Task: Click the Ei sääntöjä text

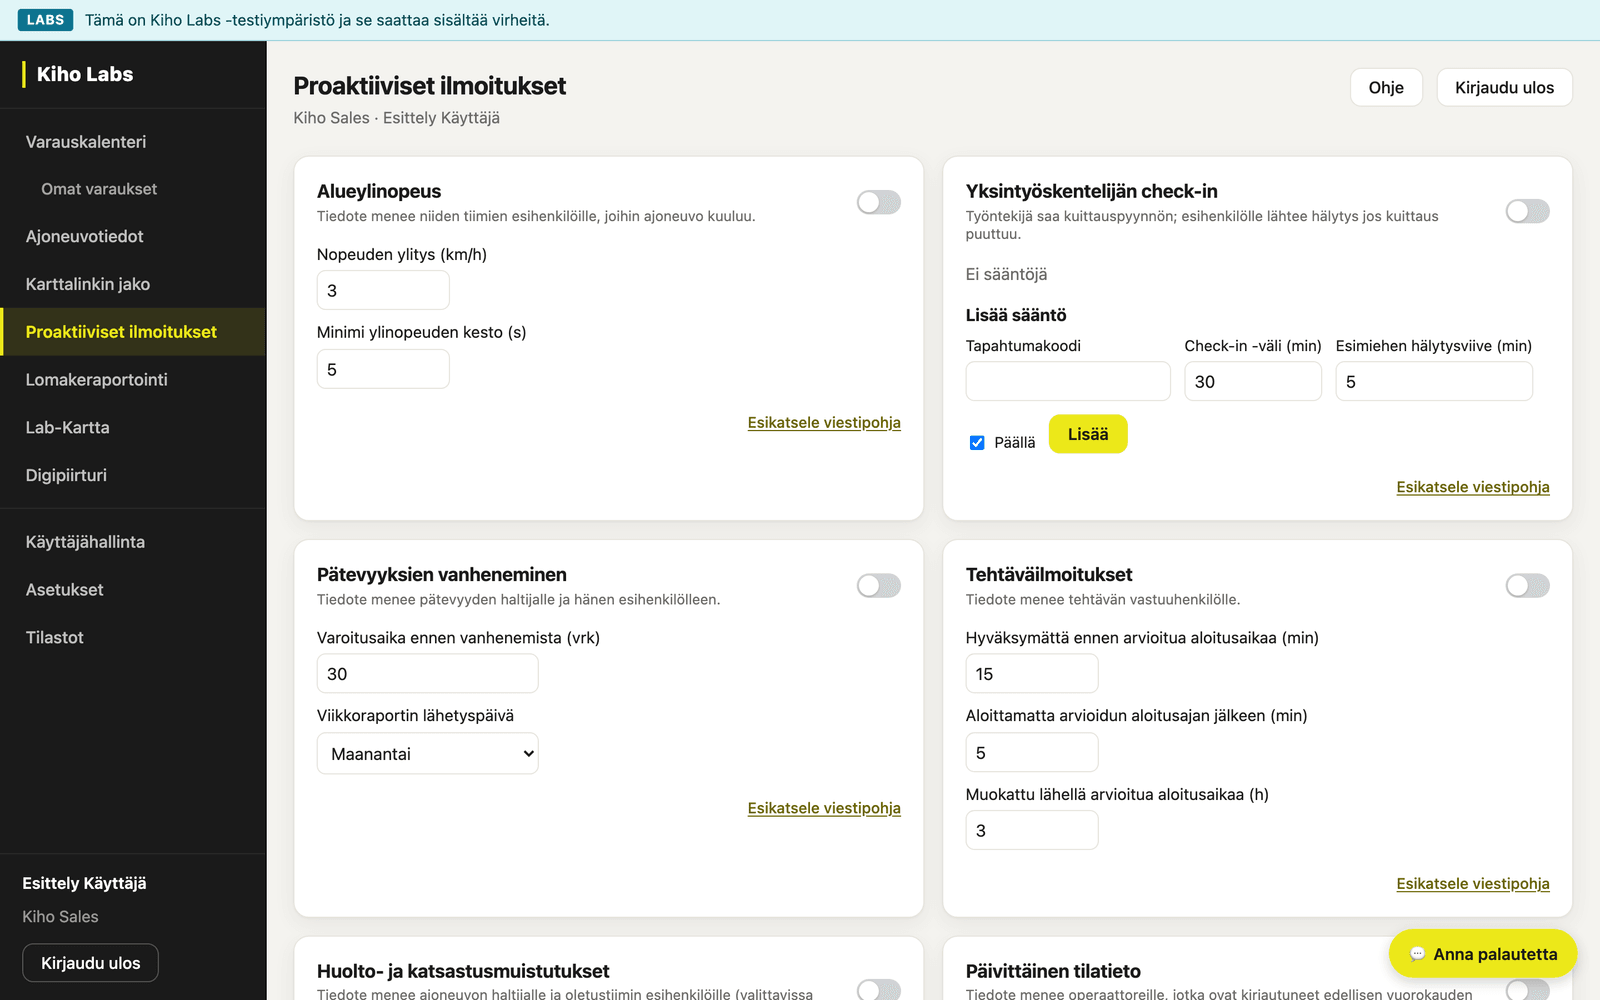Action: (1006, 274)
